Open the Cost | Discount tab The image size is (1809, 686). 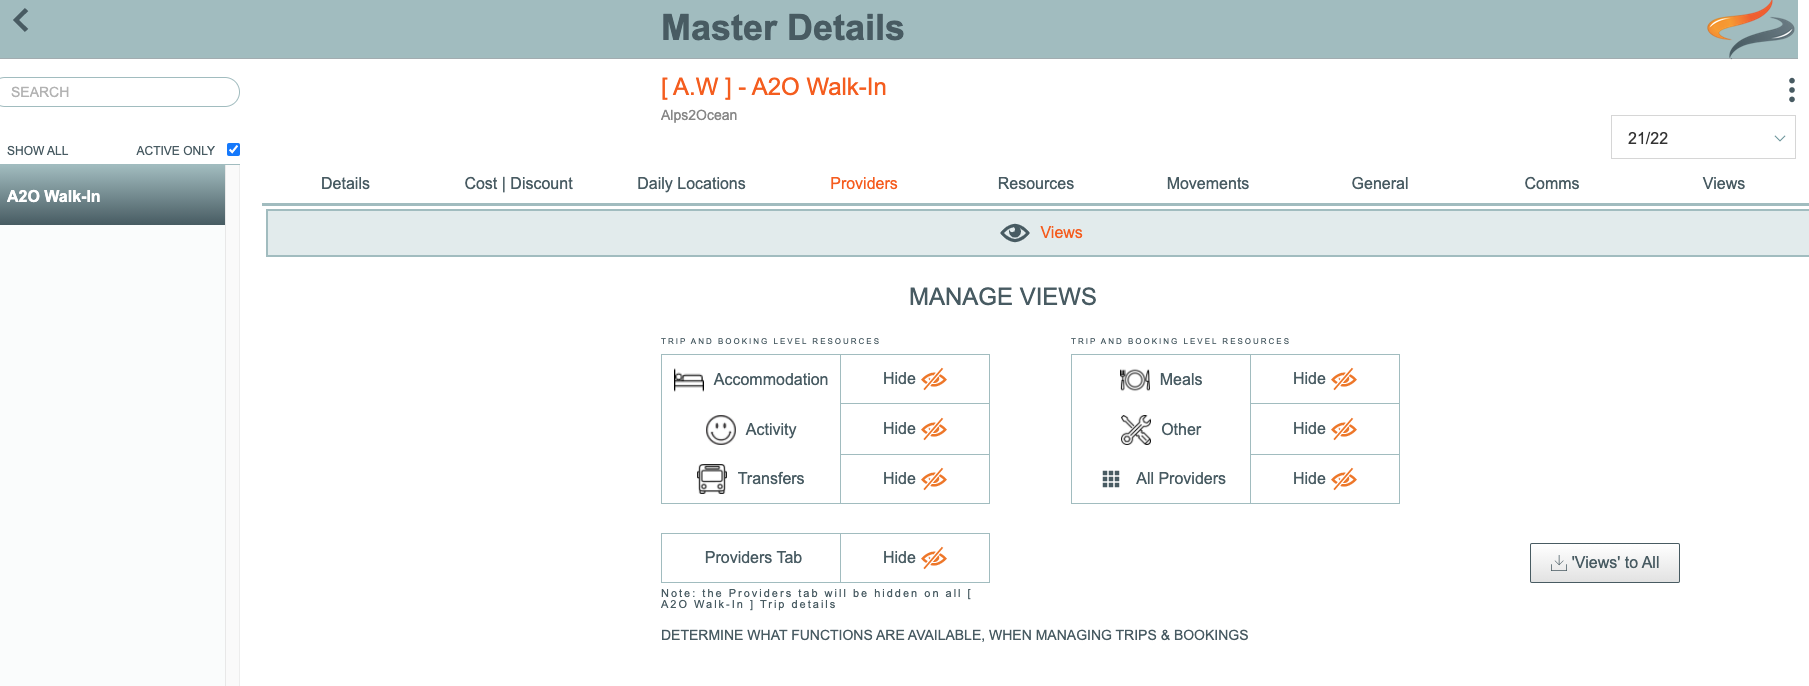518,184
